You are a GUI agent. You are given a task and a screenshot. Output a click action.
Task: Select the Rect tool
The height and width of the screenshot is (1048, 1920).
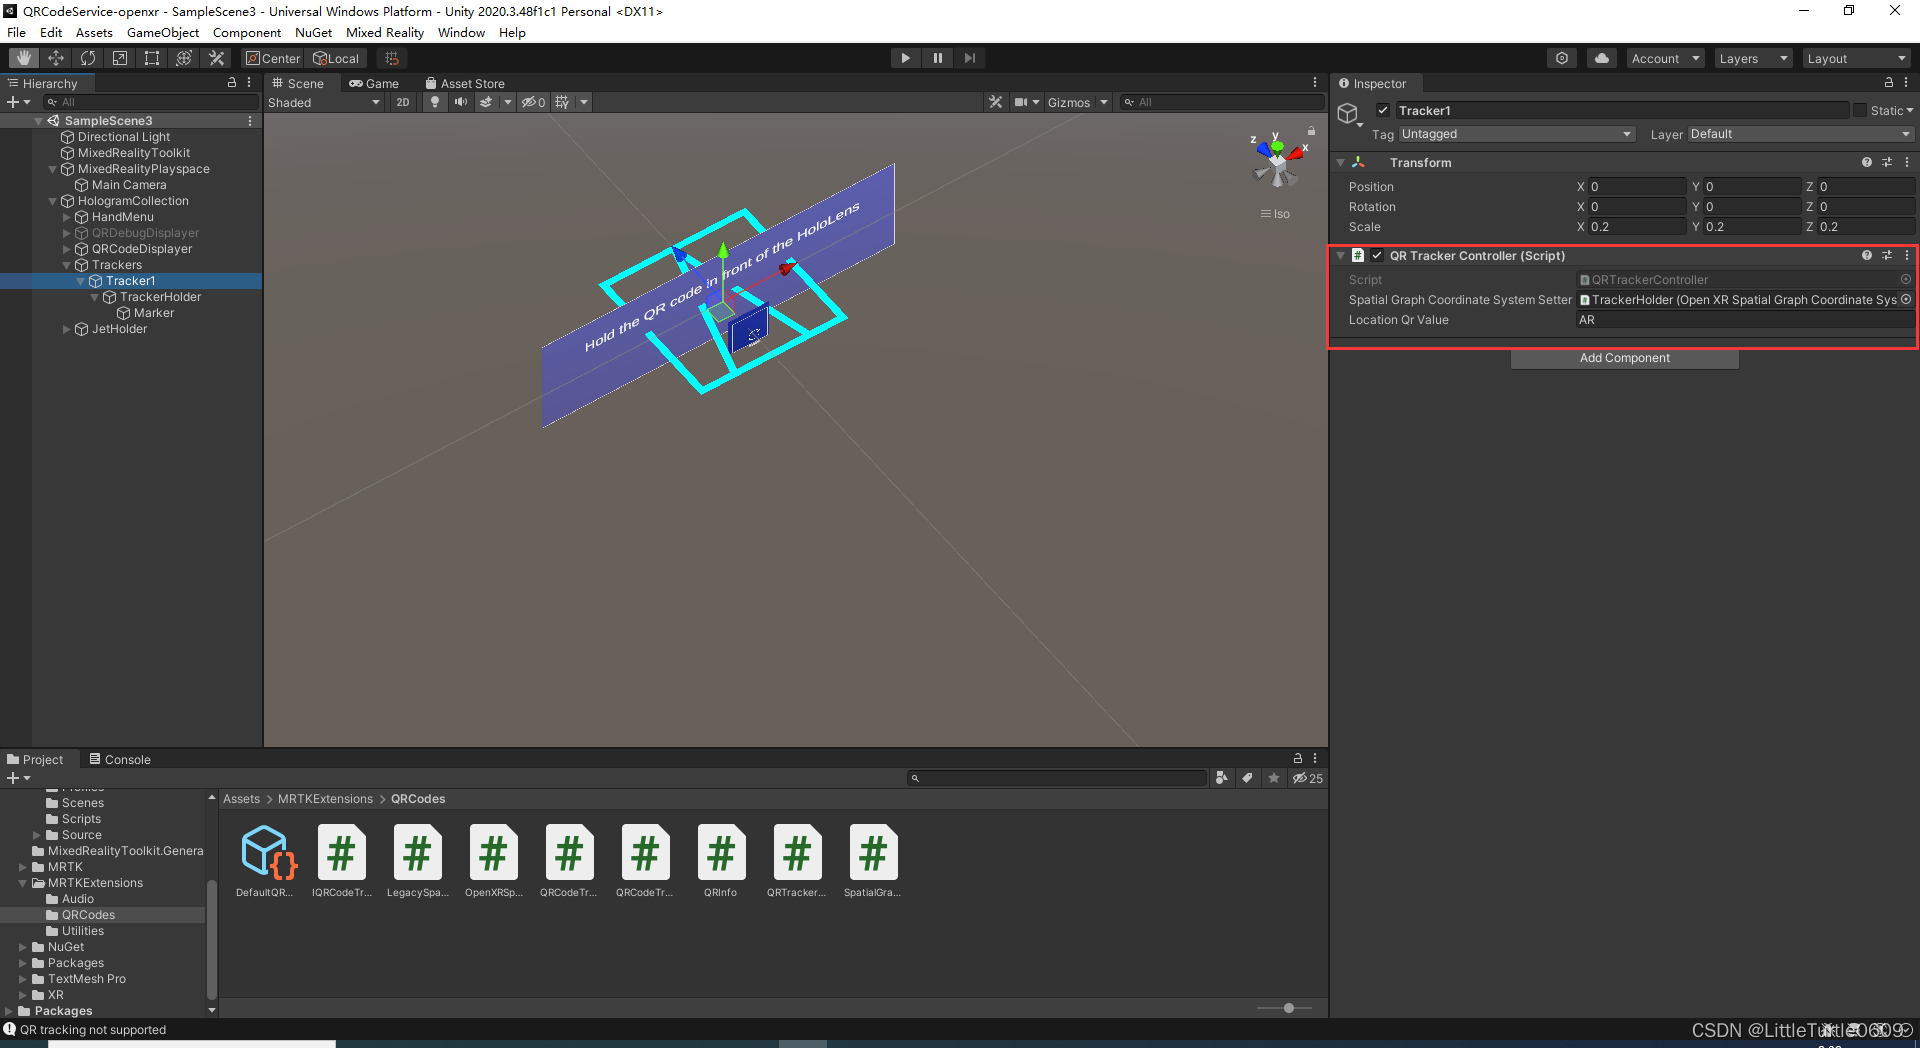(152, 58)
